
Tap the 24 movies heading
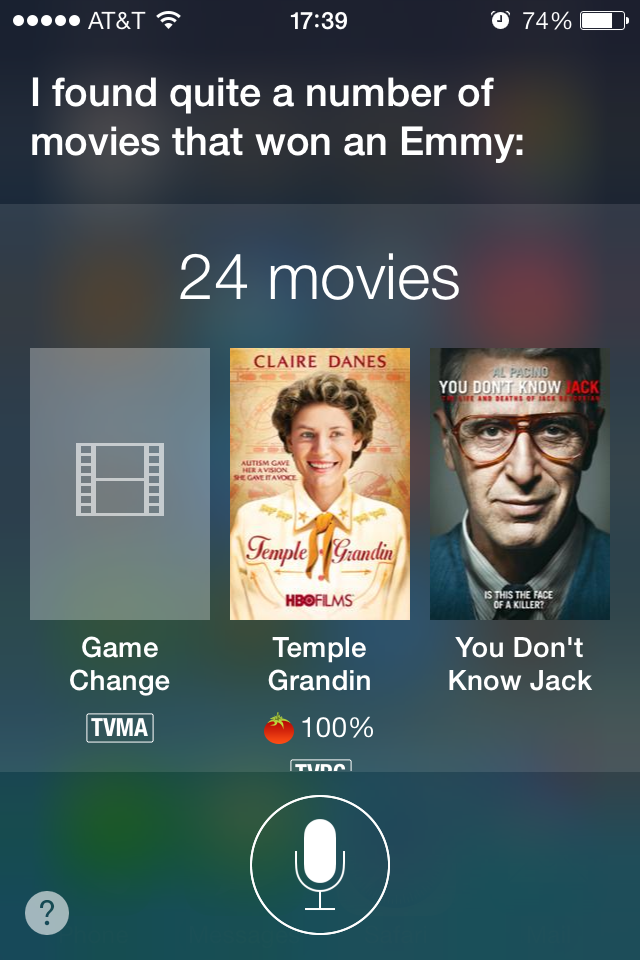click(319, 278)
